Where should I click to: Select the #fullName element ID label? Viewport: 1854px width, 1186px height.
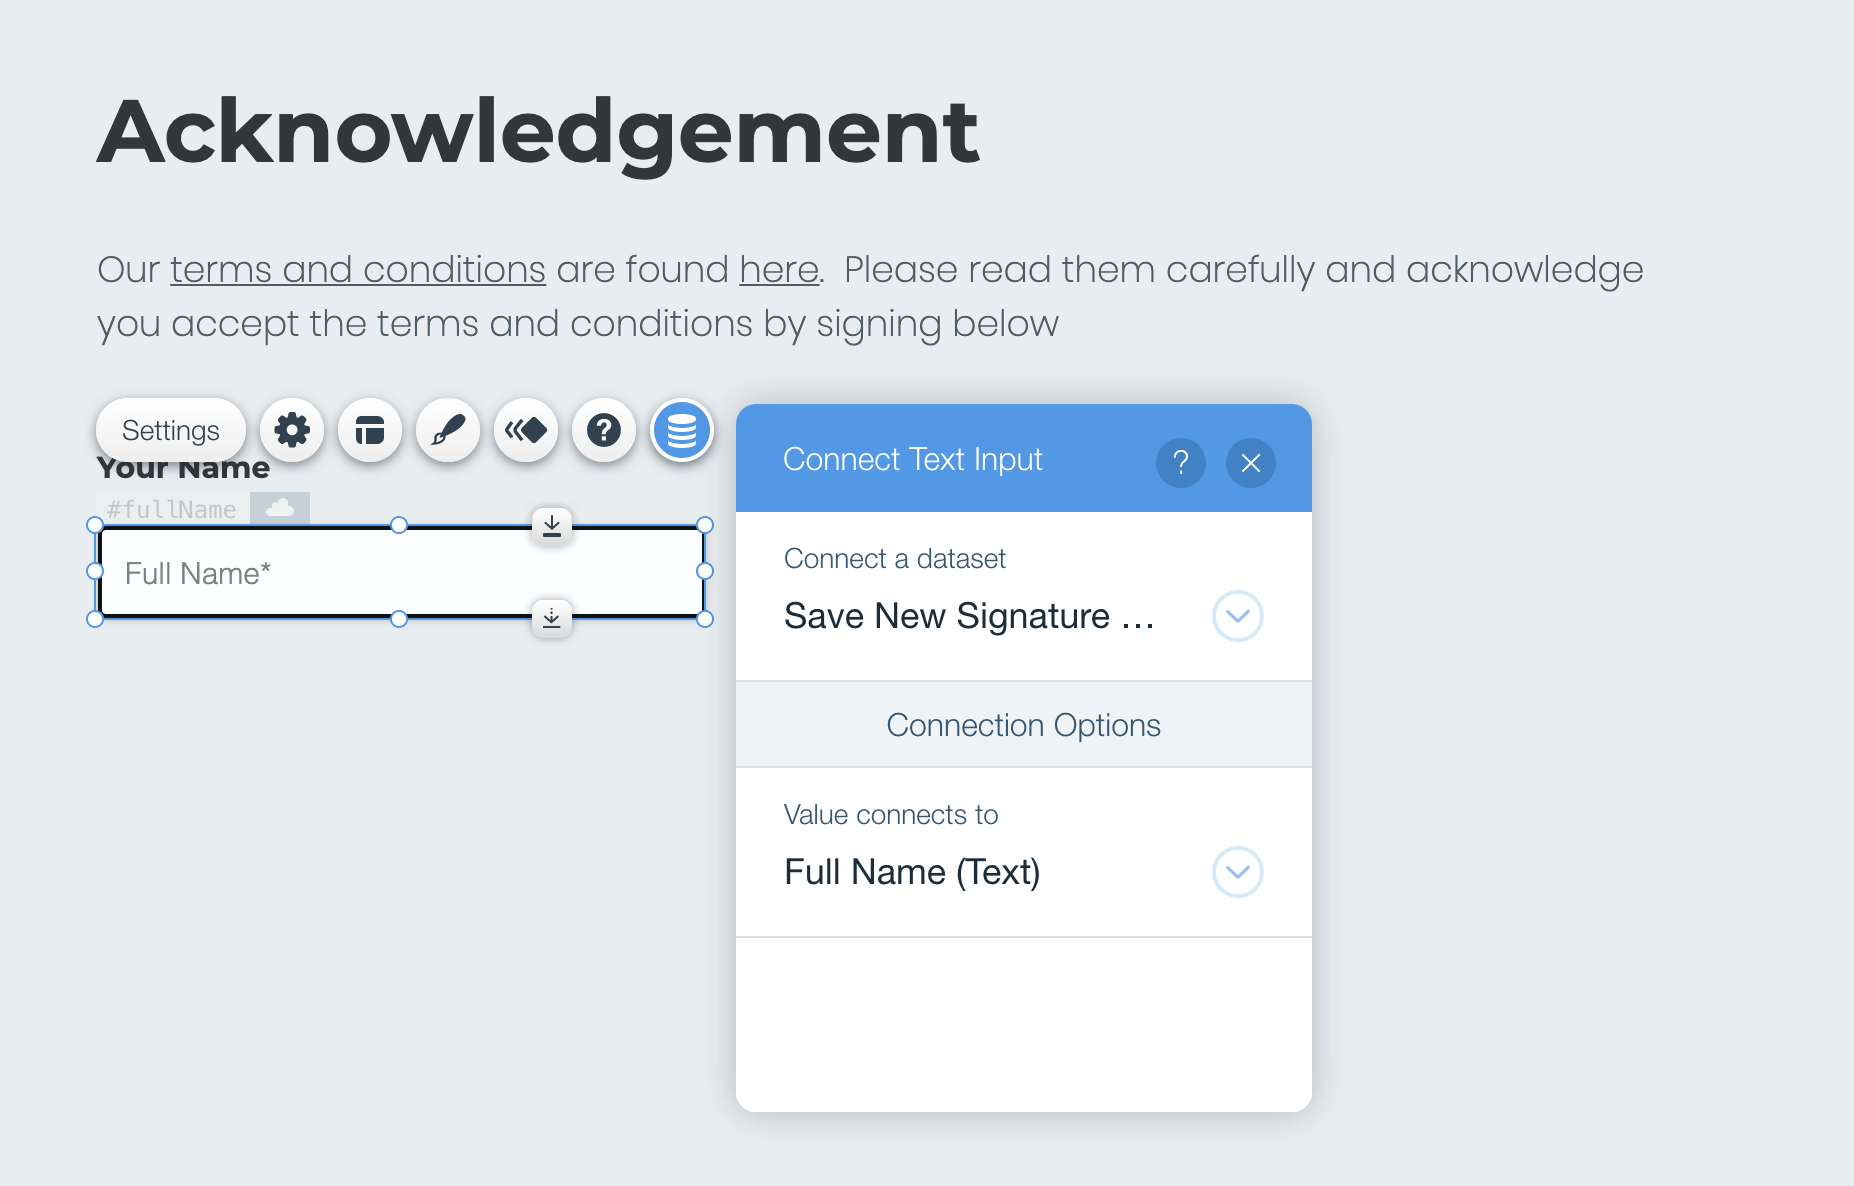172,509
